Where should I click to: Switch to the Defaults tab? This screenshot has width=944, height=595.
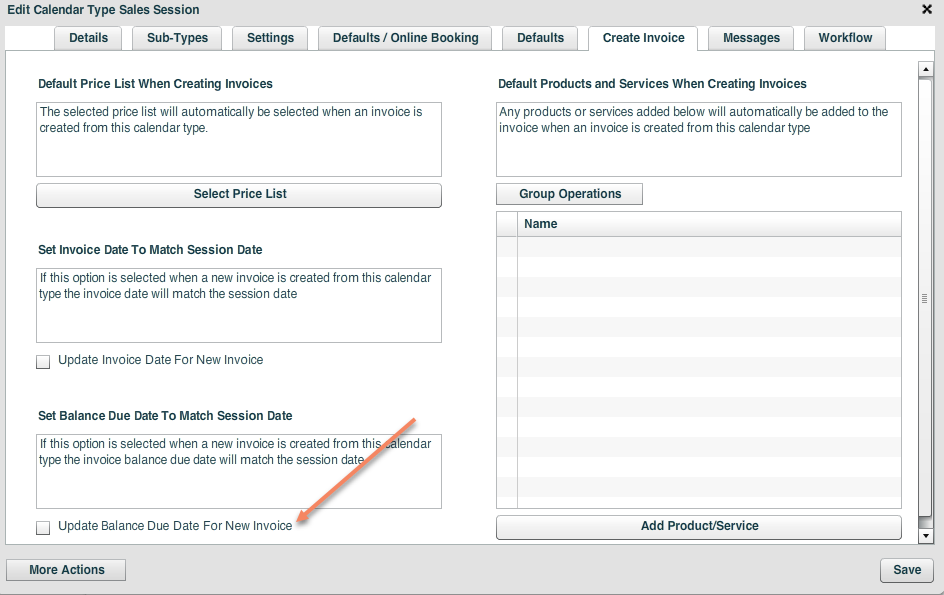click(540, 38)
